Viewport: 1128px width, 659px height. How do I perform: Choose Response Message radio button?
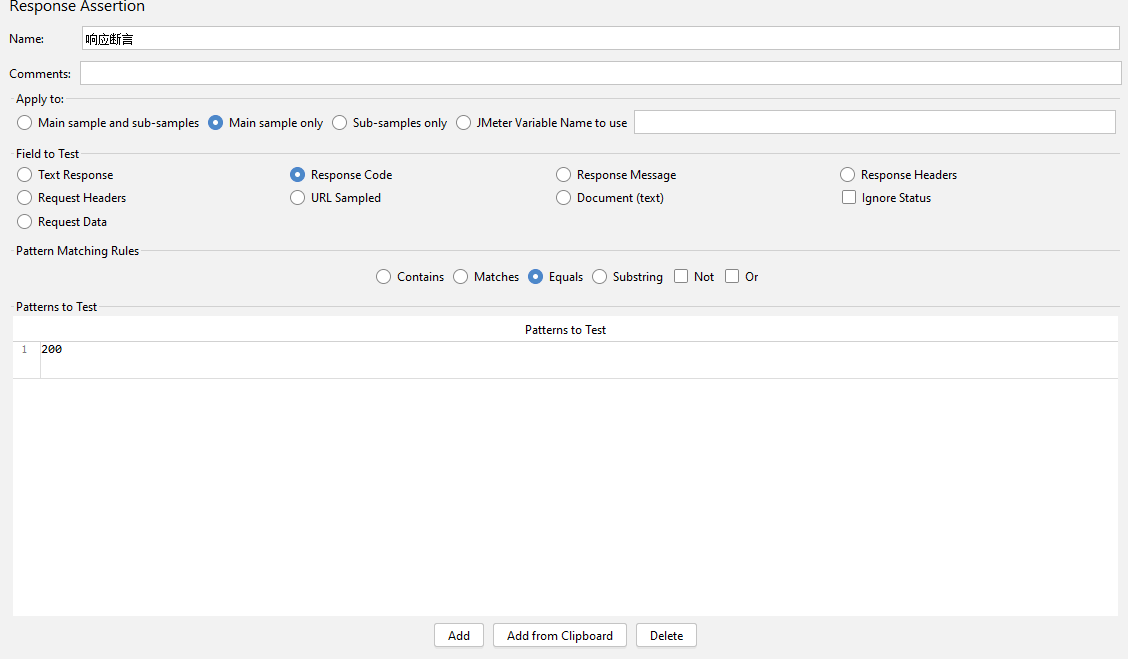(563, 175)
